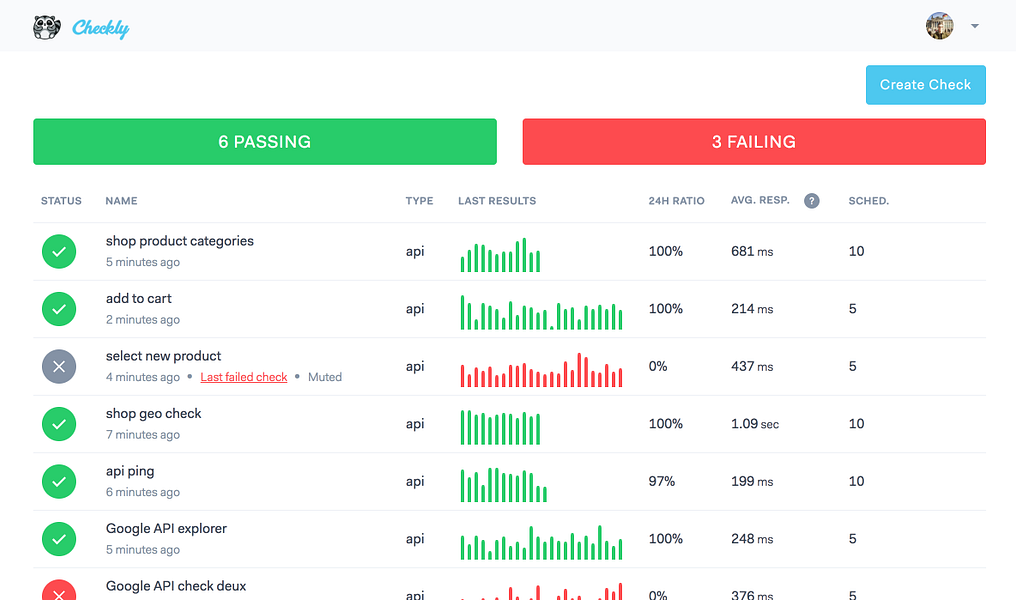Click the red results chart for select new product

(541, 370)
